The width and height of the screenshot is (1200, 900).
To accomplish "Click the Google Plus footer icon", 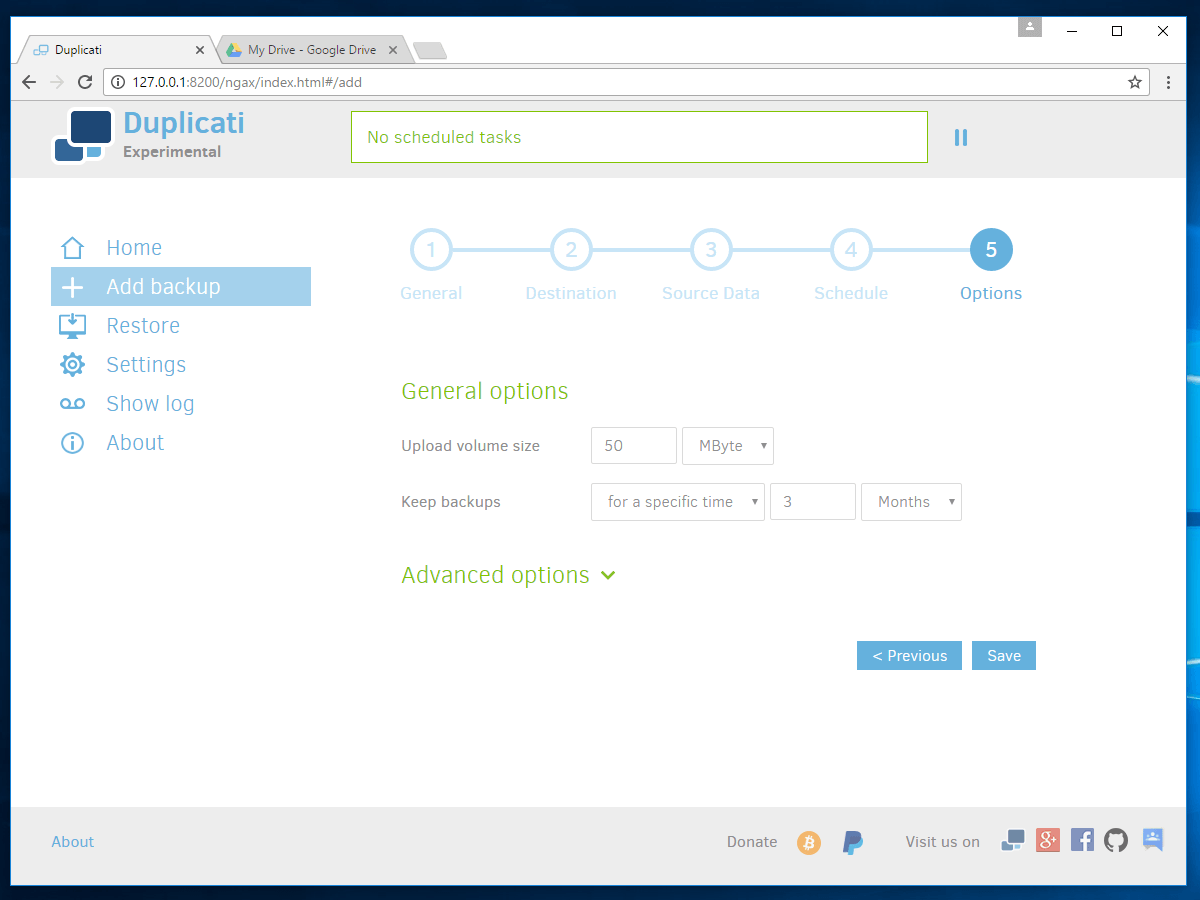I will tap(1047, 840).
